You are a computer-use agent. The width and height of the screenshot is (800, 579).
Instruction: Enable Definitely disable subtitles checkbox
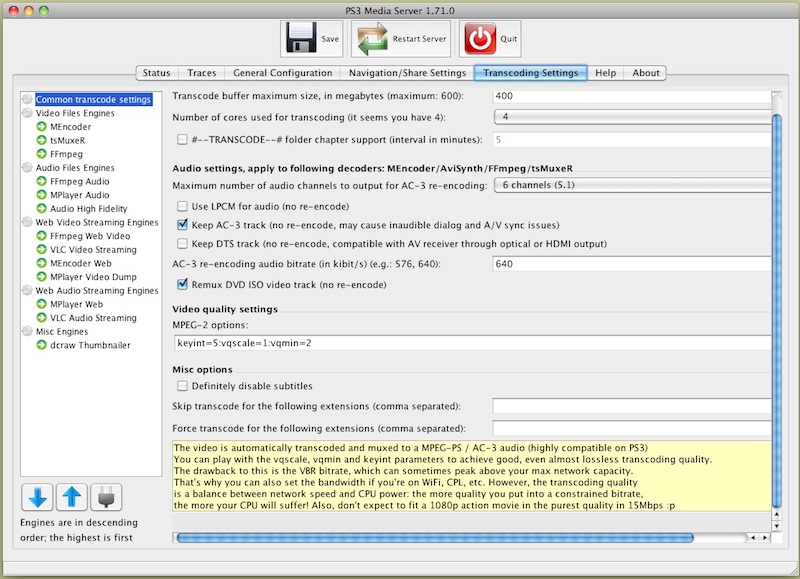(x=182, y=386)
